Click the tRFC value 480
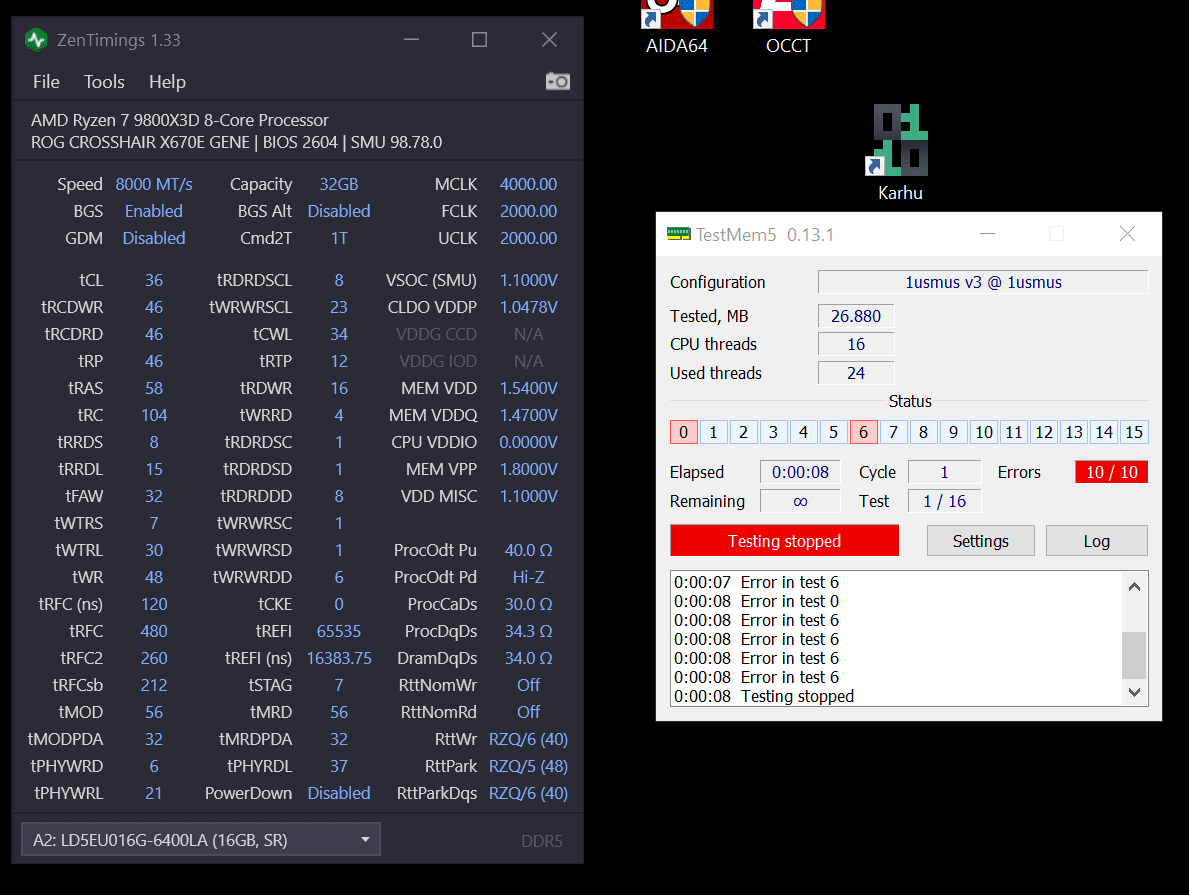Viewport: 1189px width, 895px height. pos(154,631)
